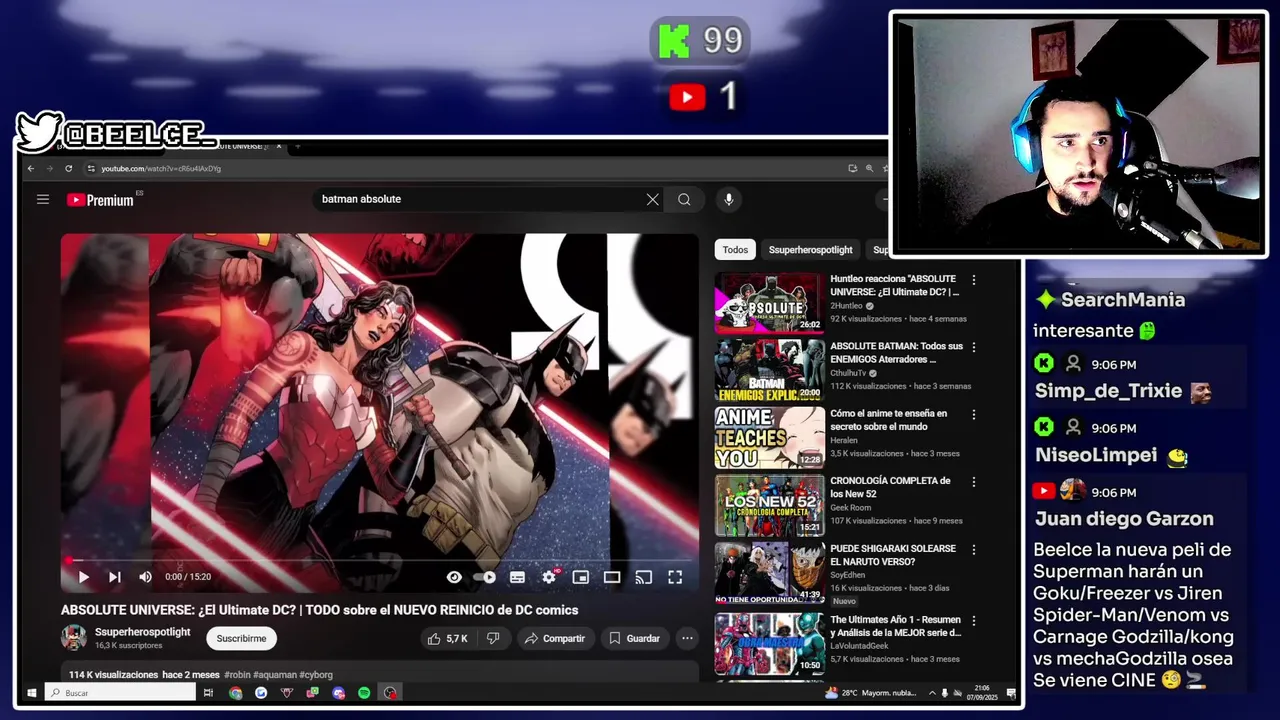Open weather widget showing 28°C
This screenshot has width=1280, height=720.
[x=870, y=693]
